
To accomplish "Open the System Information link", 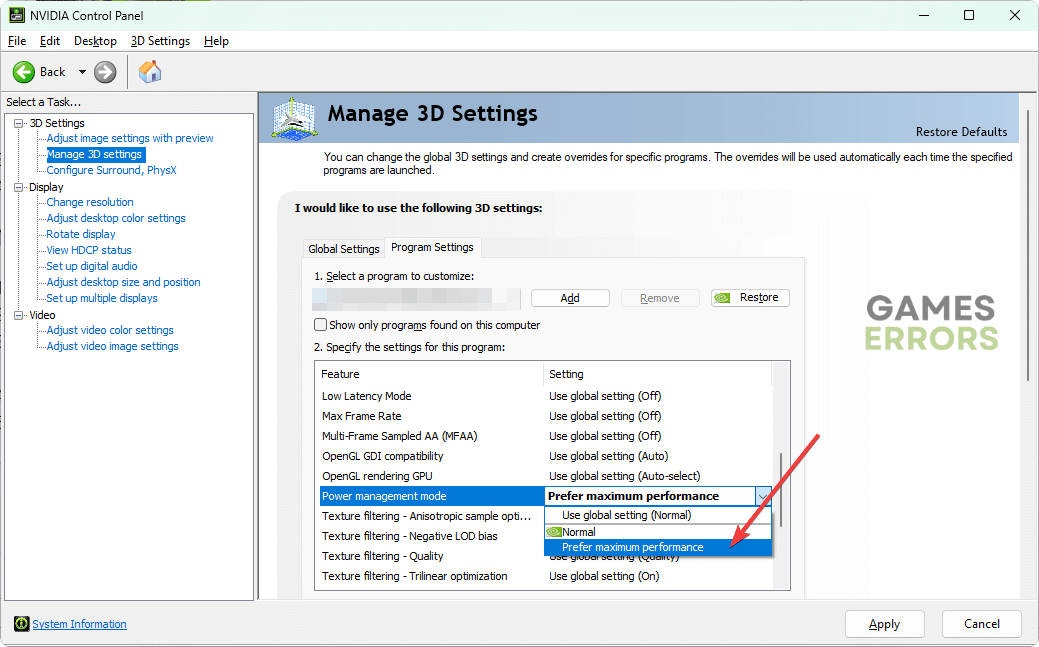I will (79, 624).
